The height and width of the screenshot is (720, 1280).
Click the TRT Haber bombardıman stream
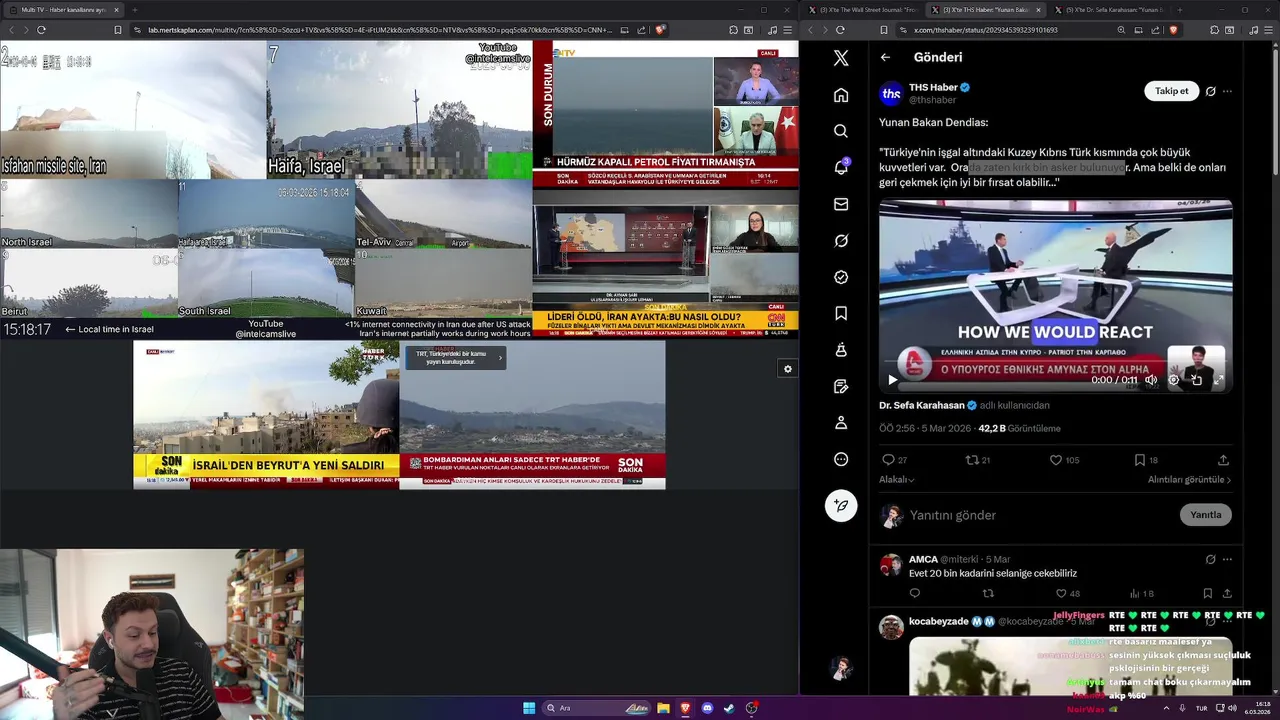(x=532, y=415)
